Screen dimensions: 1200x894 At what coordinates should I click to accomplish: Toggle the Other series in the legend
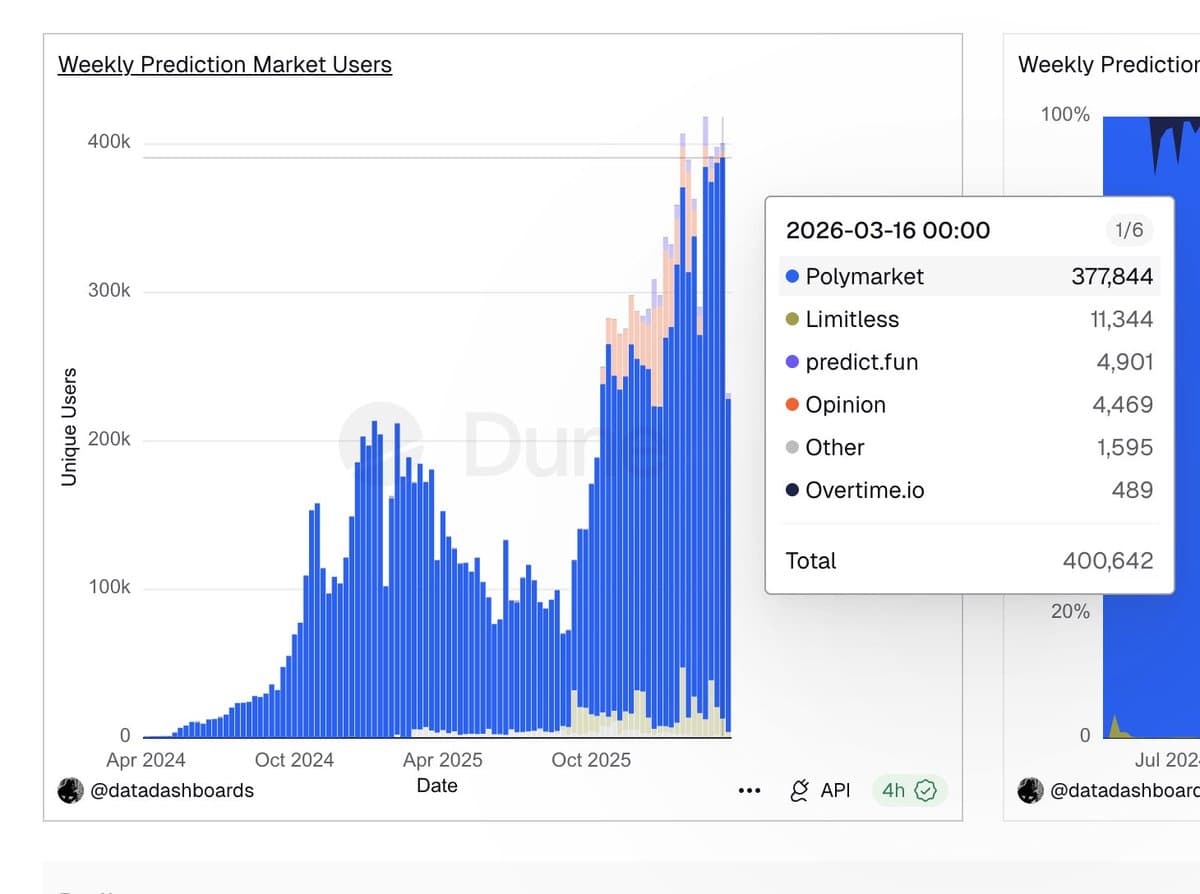[x=834, y=448]
